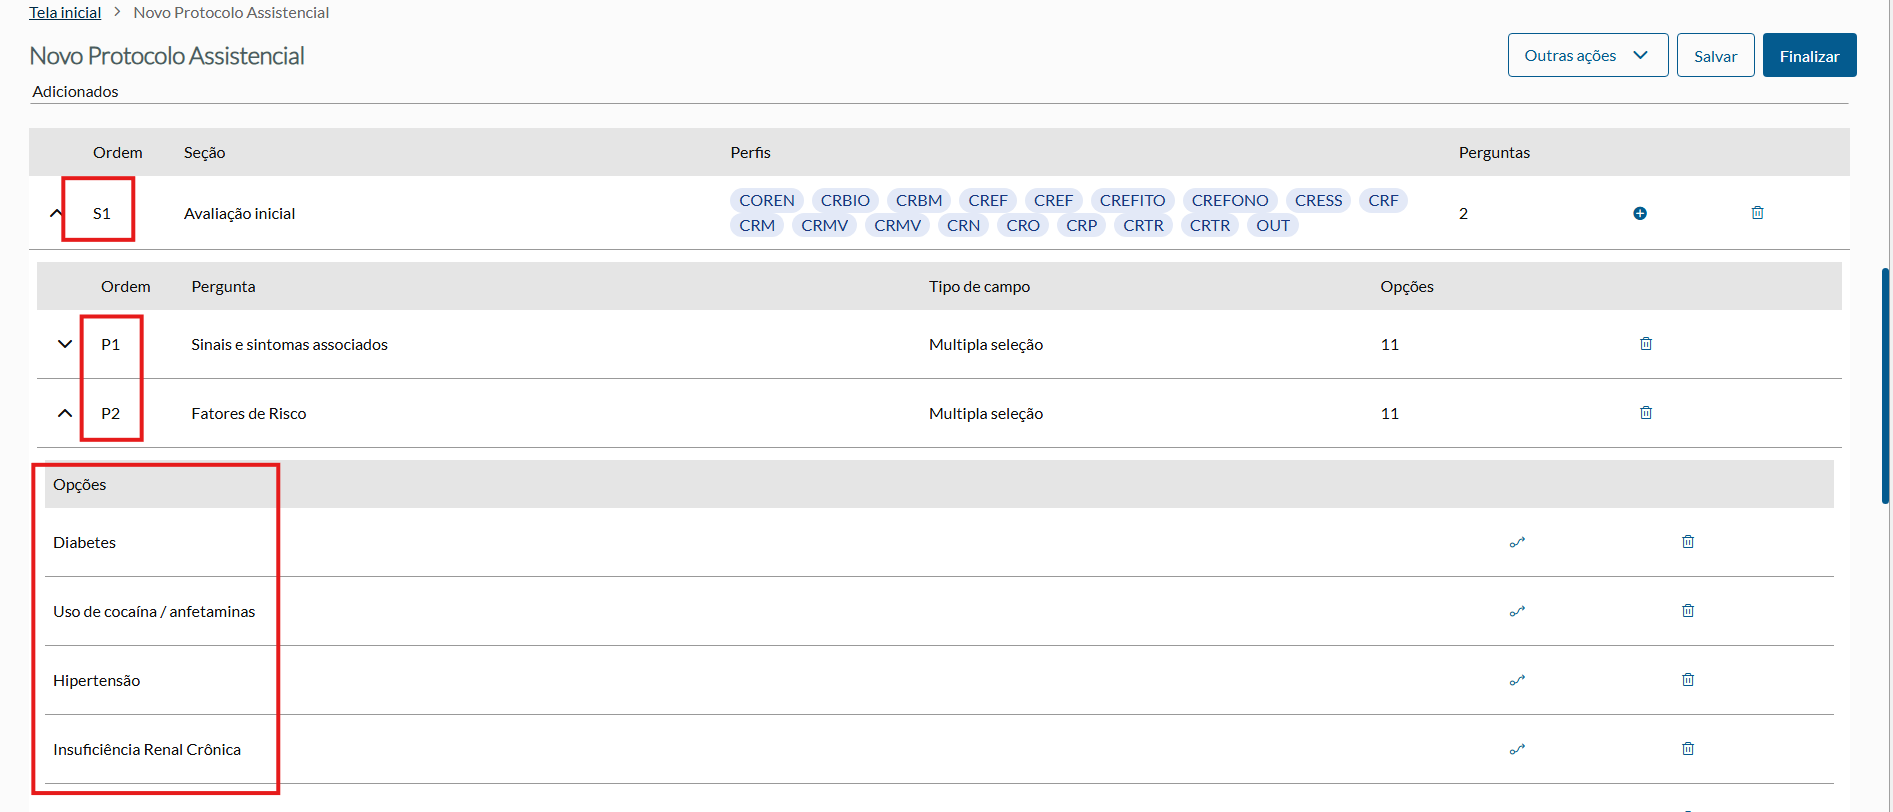1893x812 pixels.
Task: Collapse the P2 Fatores de Risco question
Action: [65, 413]
